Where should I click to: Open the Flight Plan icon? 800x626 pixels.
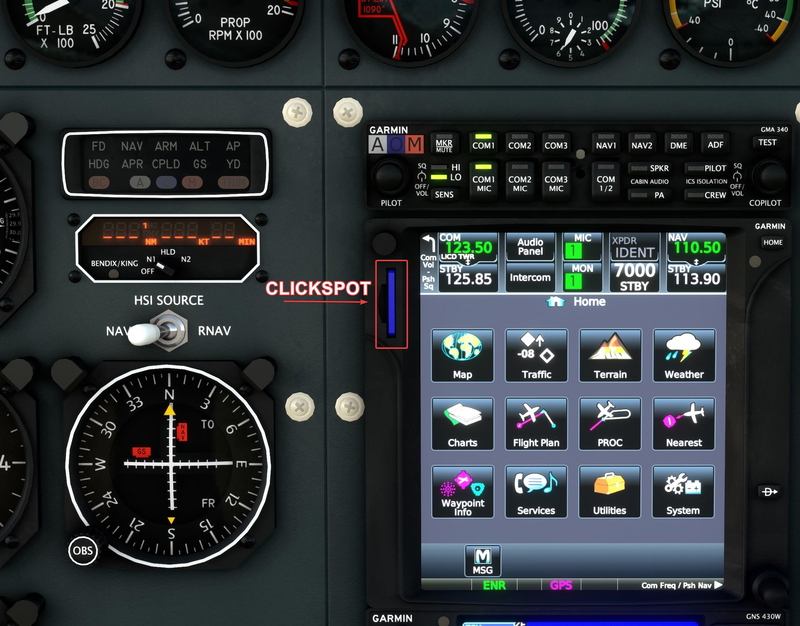(x=536, y=424)
